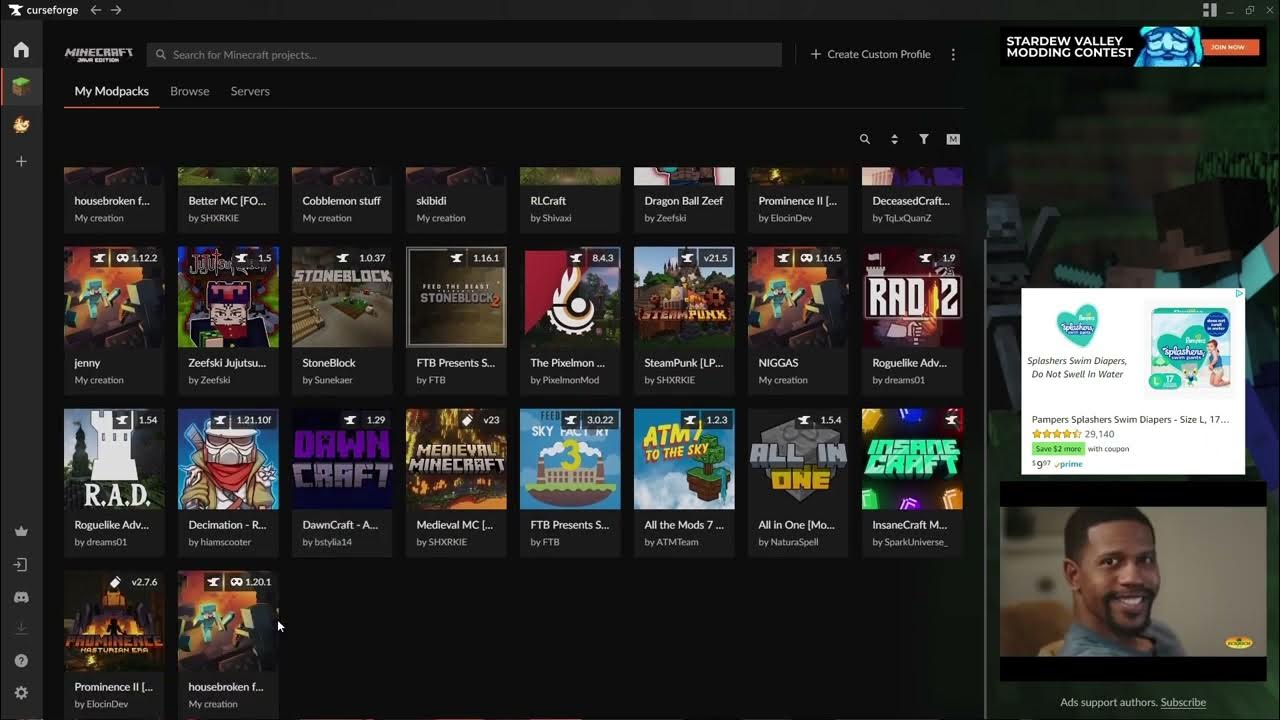The height and width of the screenshot is (720, 1280).
Task: Open the housebroken 1.20.1 modpack thumbnail
Action: click(228, 621)
